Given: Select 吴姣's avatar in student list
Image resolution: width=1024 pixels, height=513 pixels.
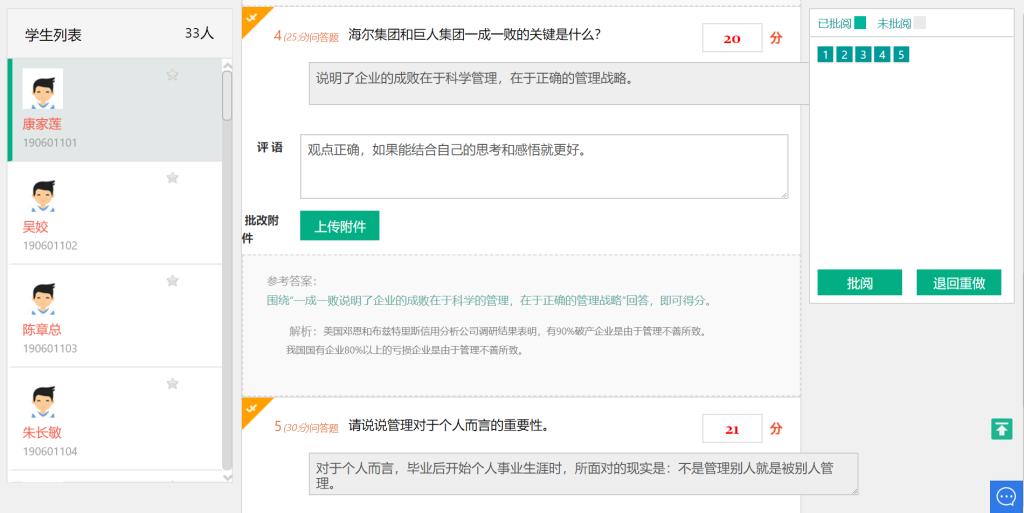Looking at the screenshot, I should pyautogui.click(x=43, y=196).
